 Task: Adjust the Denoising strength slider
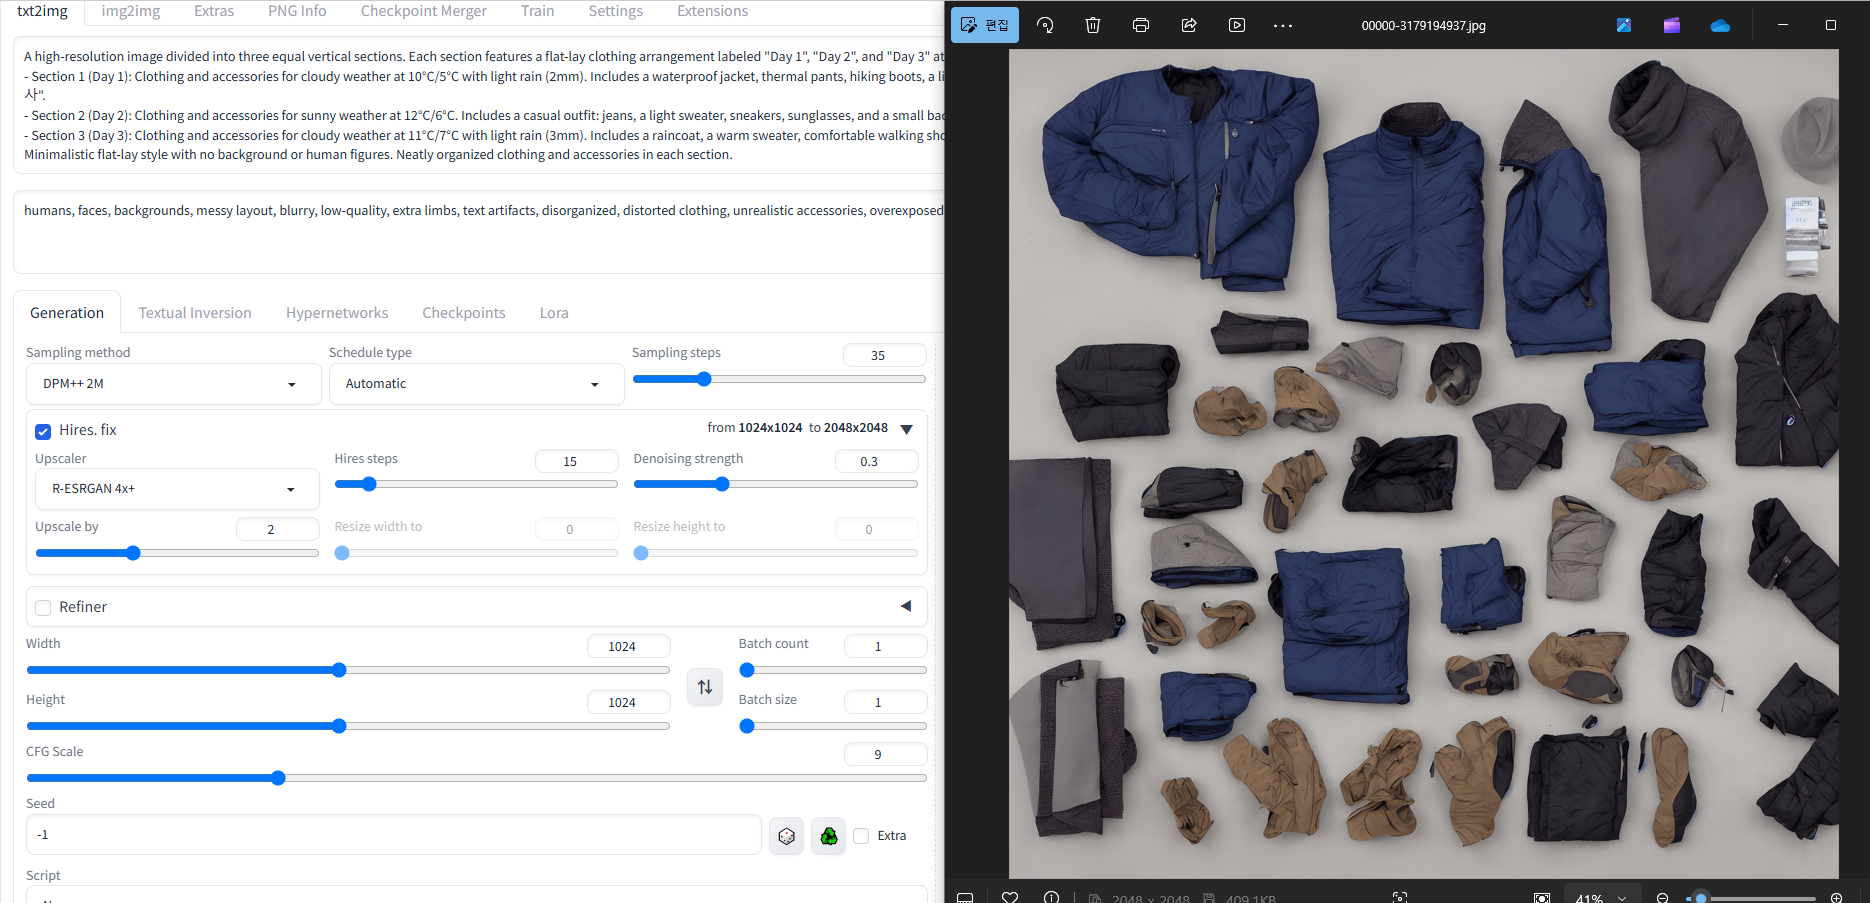(x=776, y=484)
